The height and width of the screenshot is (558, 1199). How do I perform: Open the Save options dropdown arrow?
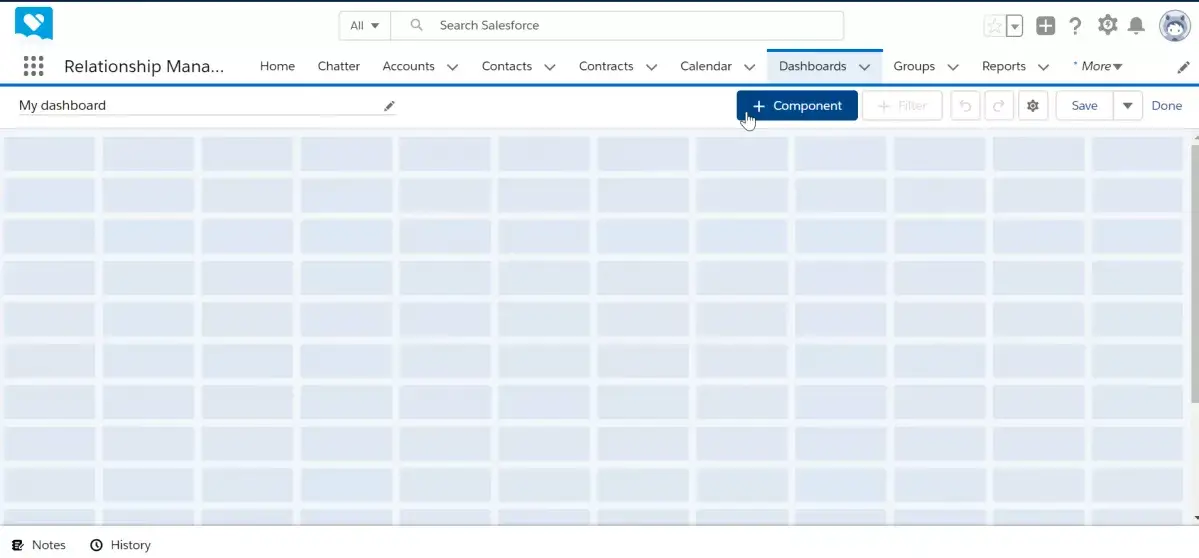[1128, 106]
